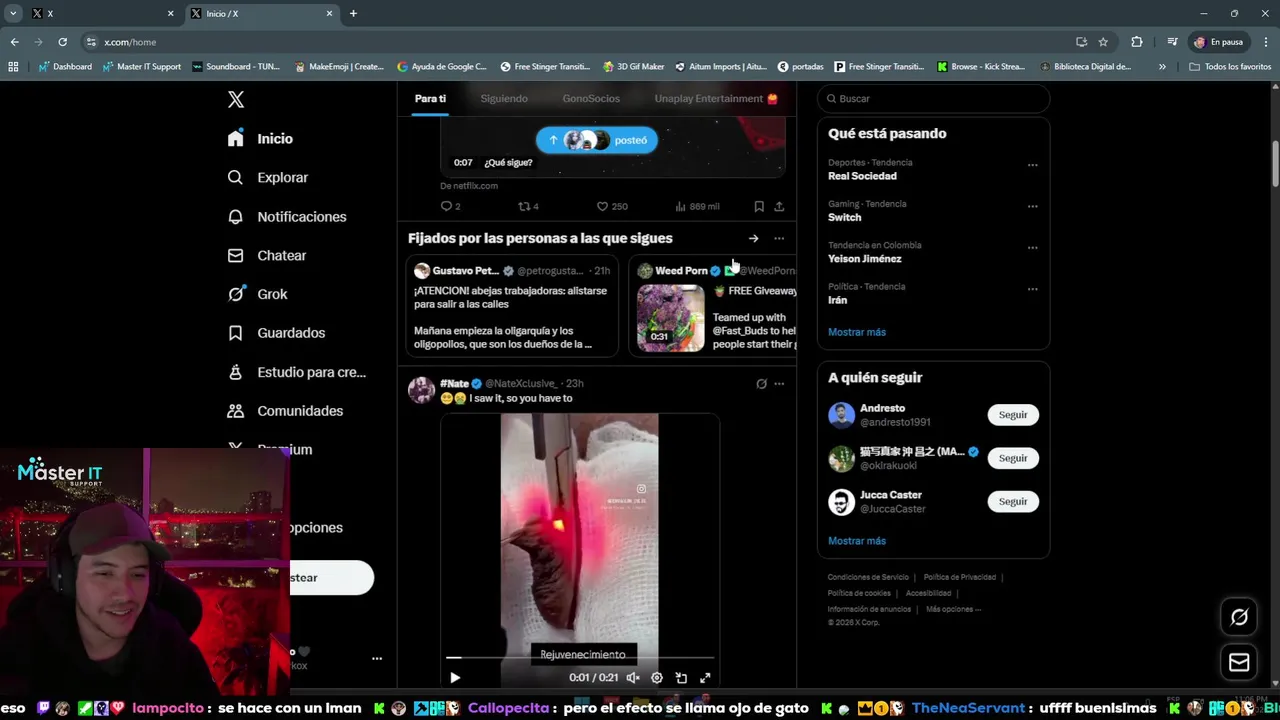Open Weed Porn video thumbnail
1280x720 pixels.
tap(671, 318)
